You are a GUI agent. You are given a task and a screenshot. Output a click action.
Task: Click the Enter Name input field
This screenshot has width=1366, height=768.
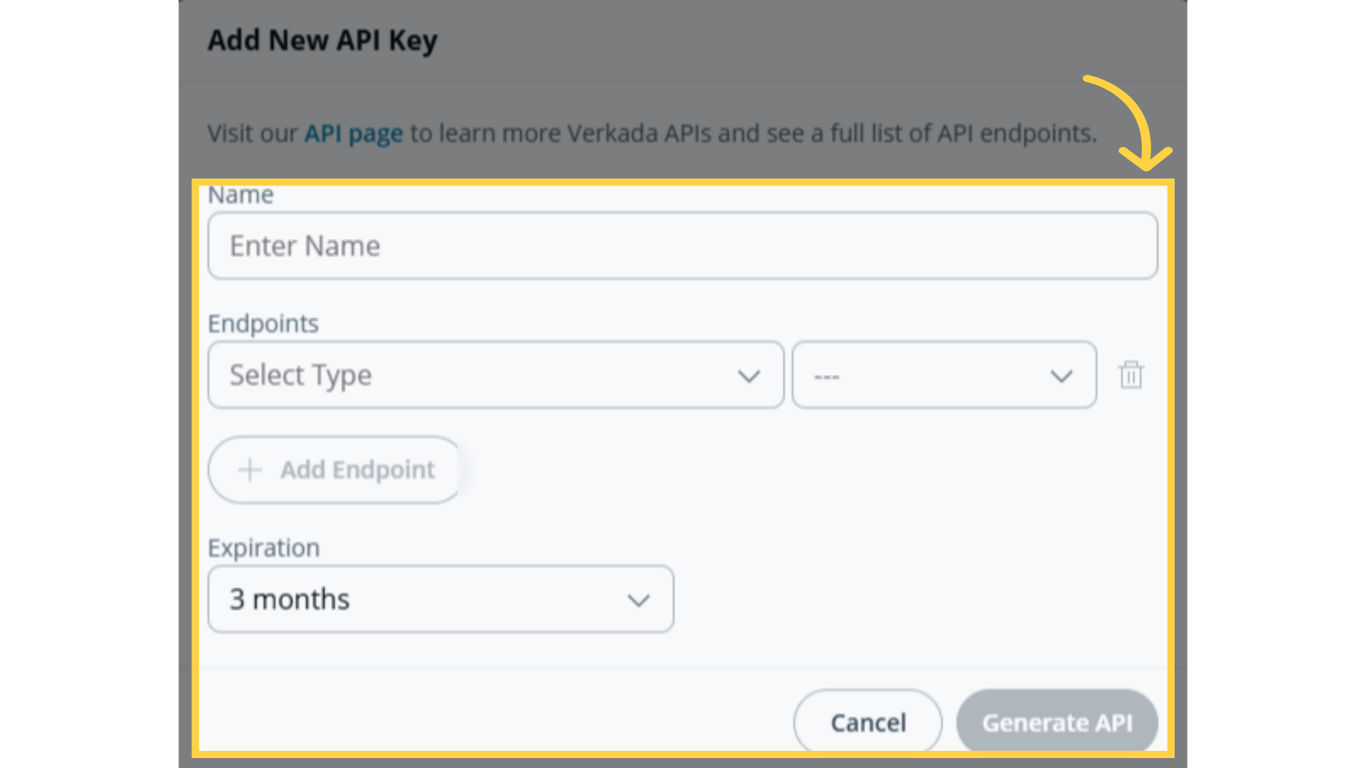pyautogui.click(x=683, y=245)
